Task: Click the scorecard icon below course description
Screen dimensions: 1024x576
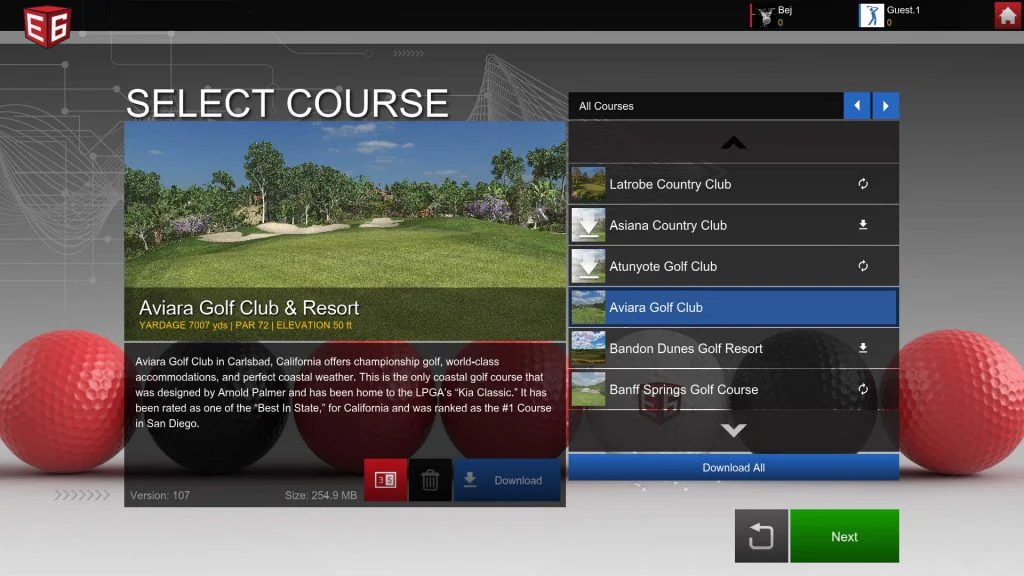Action: pyautogui.click(x=385, y=480)
